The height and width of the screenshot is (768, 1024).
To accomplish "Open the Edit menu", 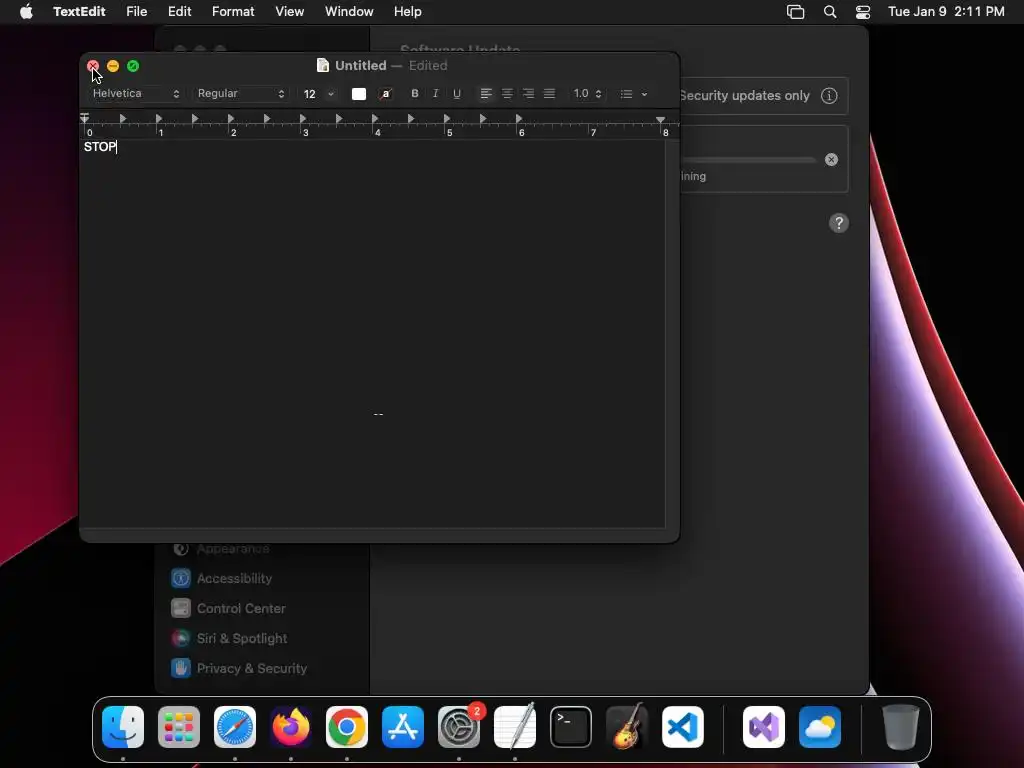I will [x=180, y=12].
